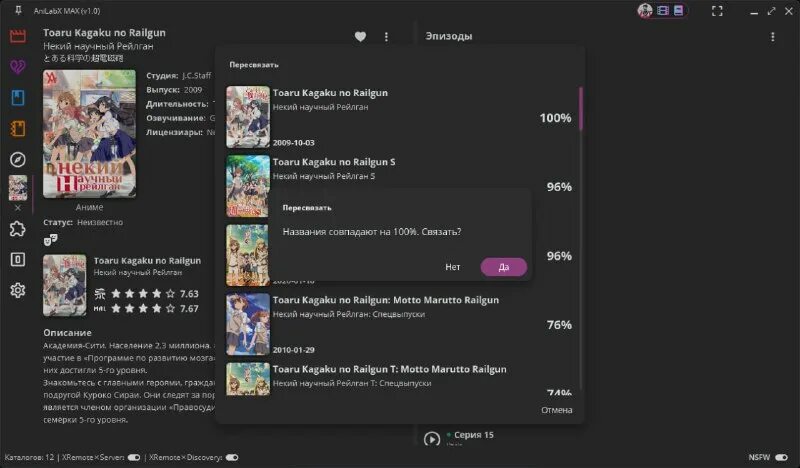
Task: Click the Shikimori star rating 7.63
Action: point(147,293)
